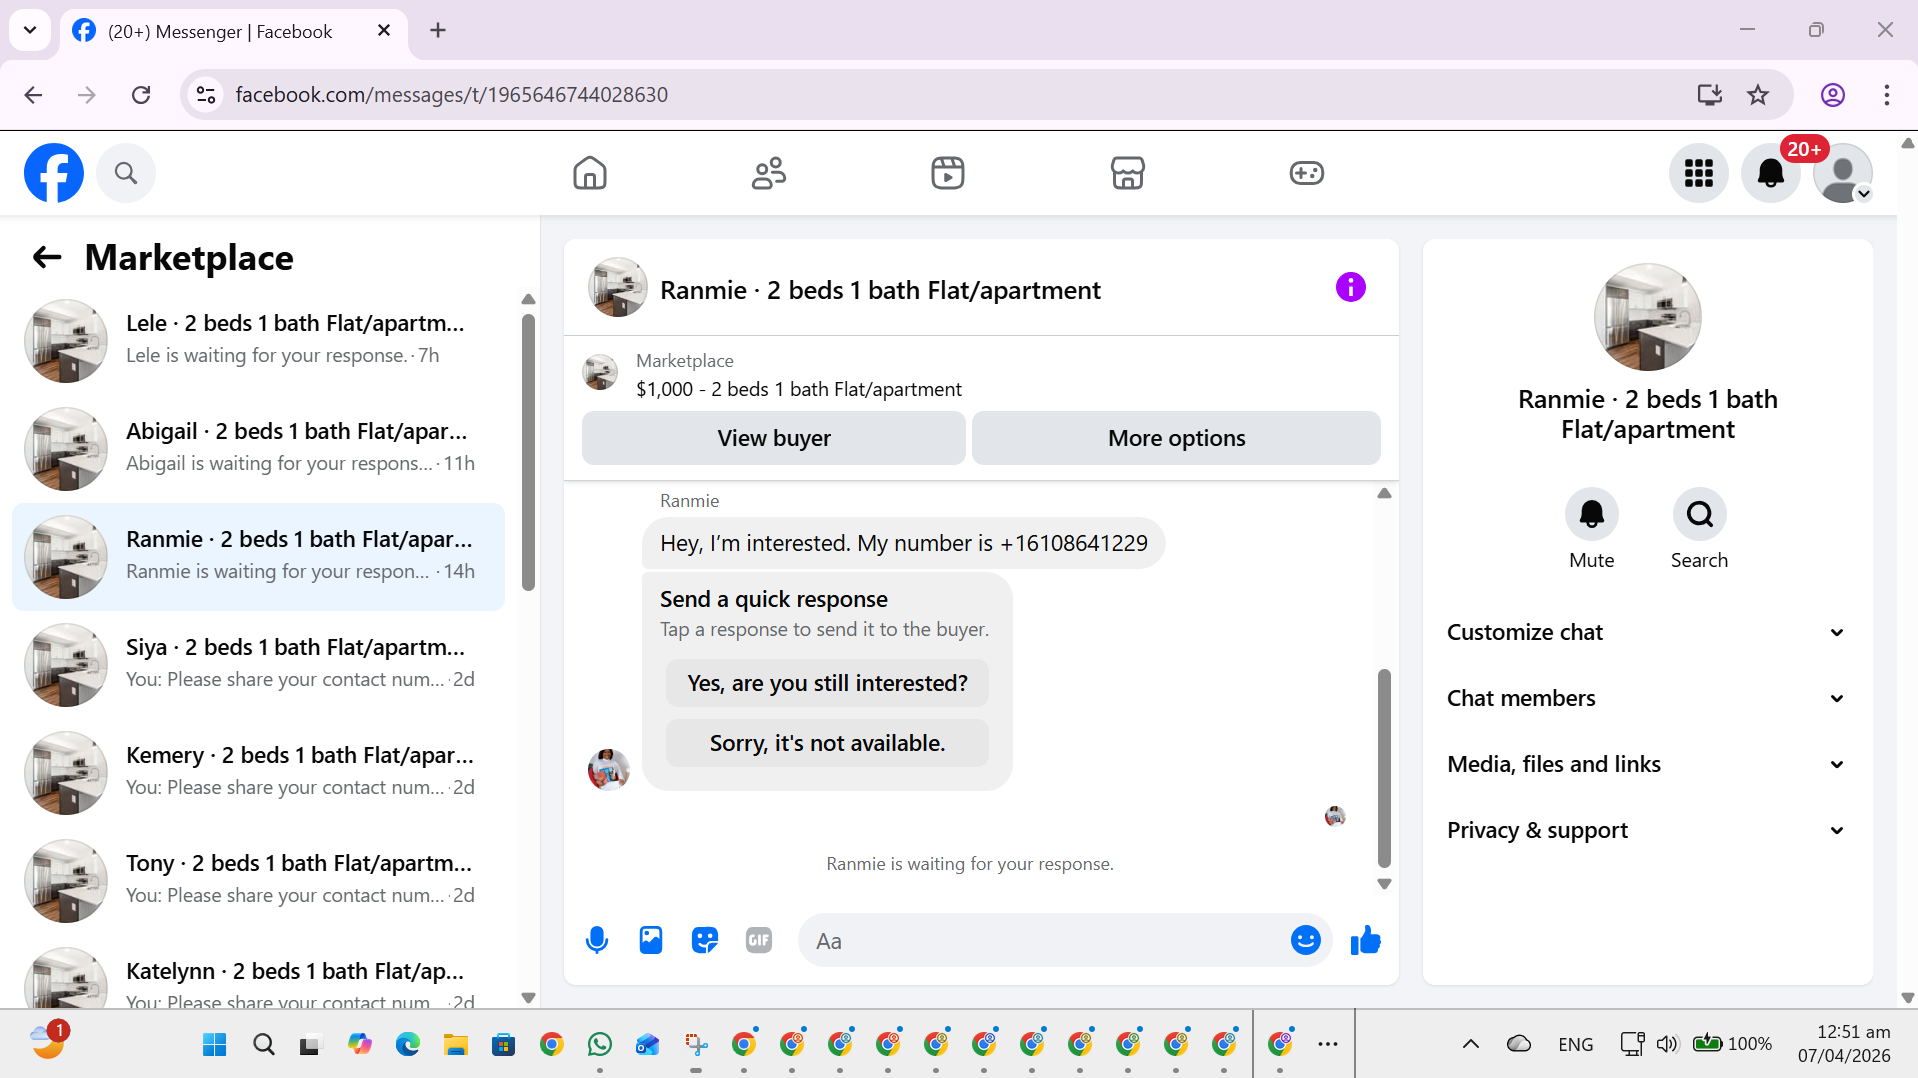The height and width of the screenshot is (1078, 1918).
Task: Click the Ranmie chat header title
Action: pyautogui.click(x=880, y=290)
